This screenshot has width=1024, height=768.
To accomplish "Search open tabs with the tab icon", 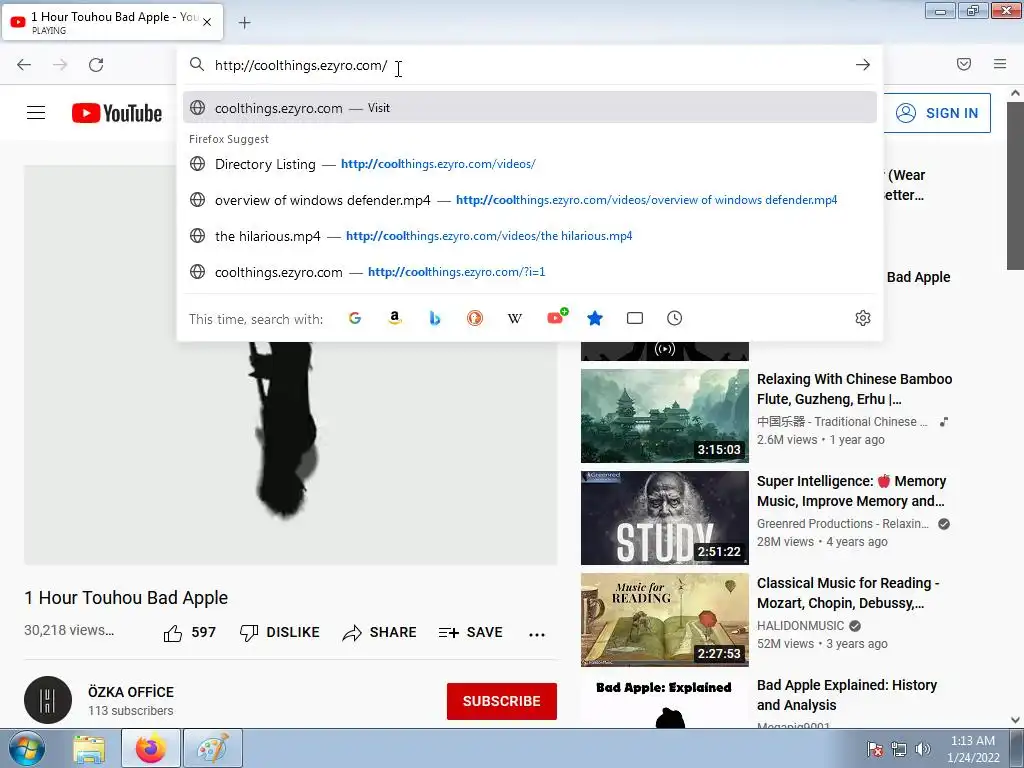I will [635, 318].
